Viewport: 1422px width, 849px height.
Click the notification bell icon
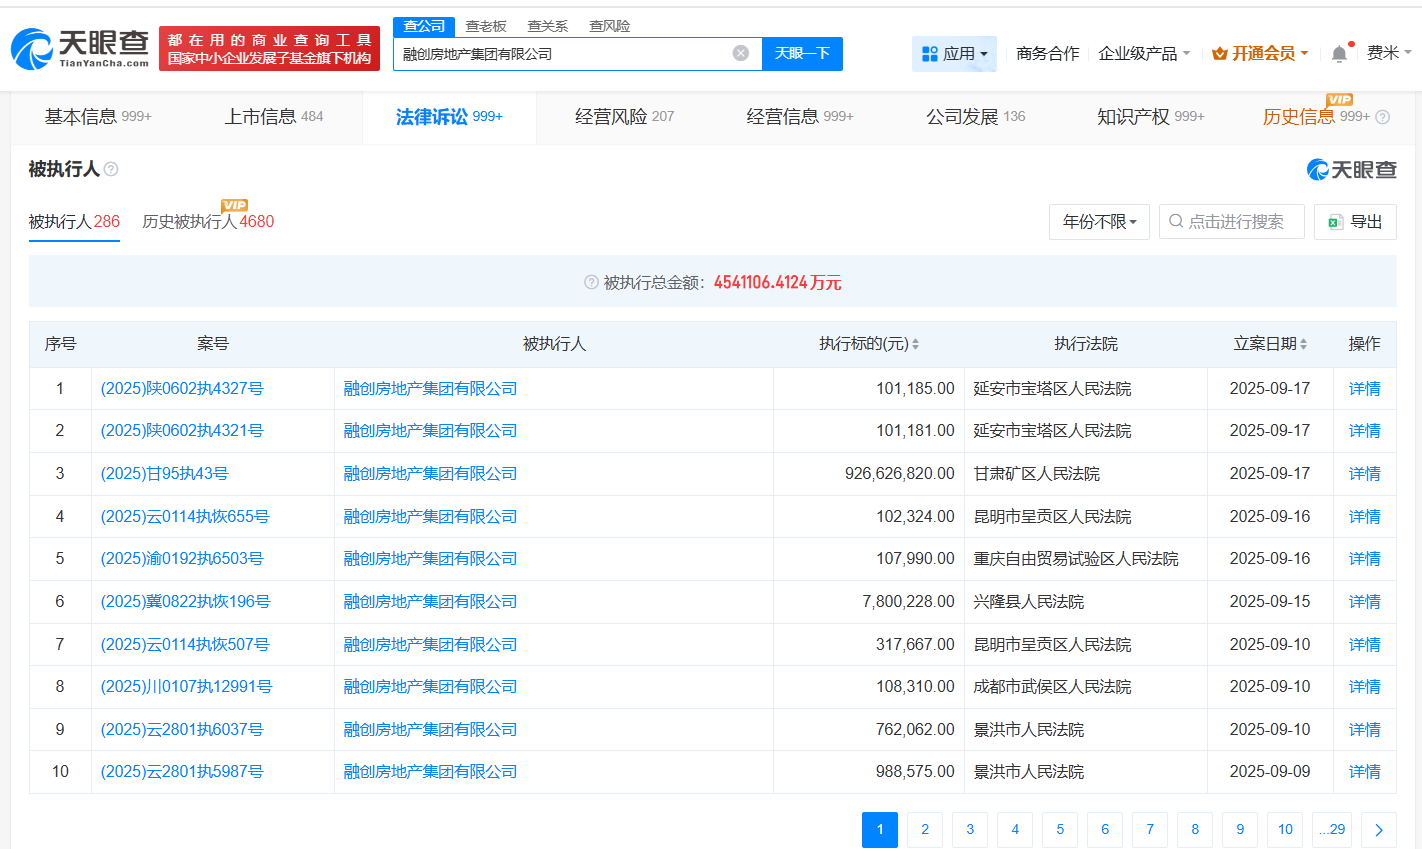(x=1340, y=53)
